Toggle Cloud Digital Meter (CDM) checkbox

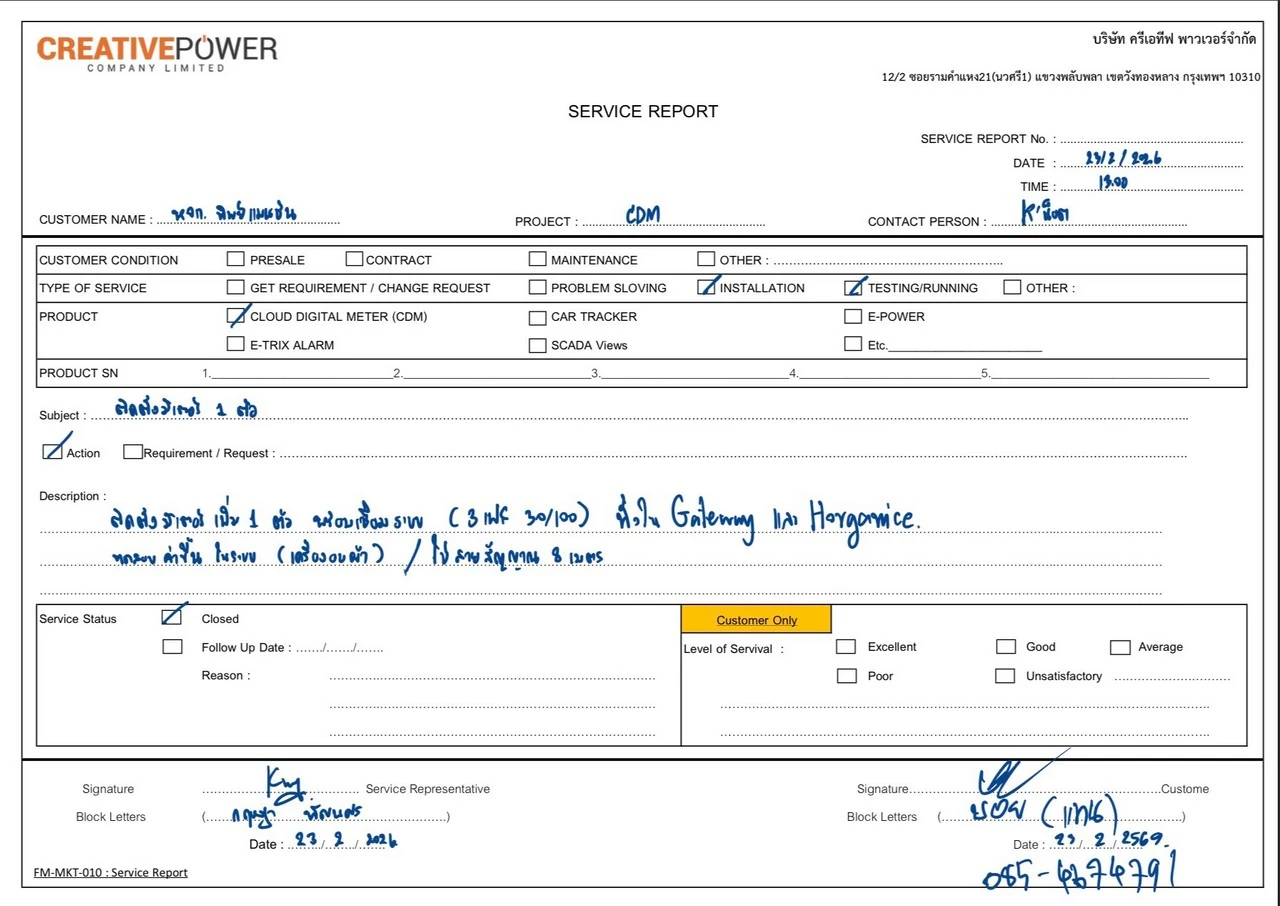click(235, 316)
